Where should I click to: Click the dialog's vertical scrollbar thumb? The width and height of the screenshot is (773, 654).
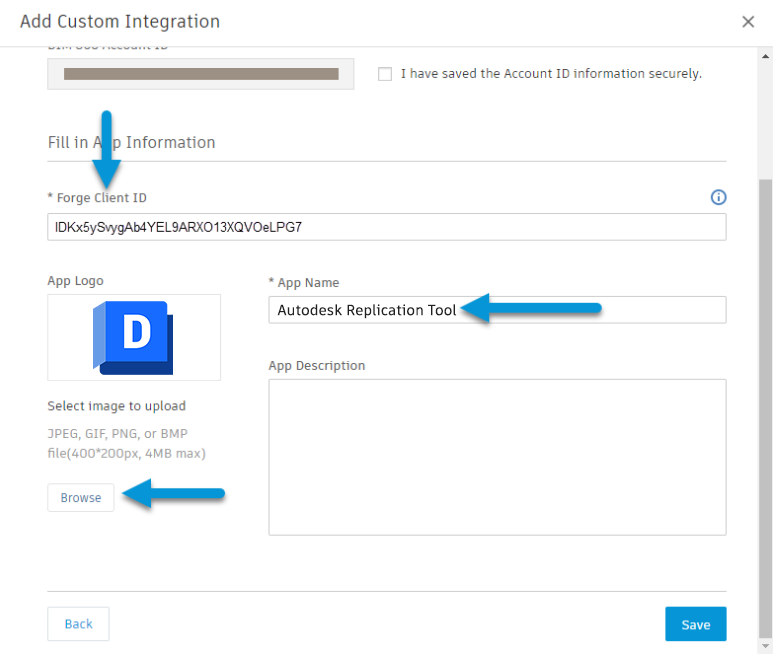pos(765,400)
